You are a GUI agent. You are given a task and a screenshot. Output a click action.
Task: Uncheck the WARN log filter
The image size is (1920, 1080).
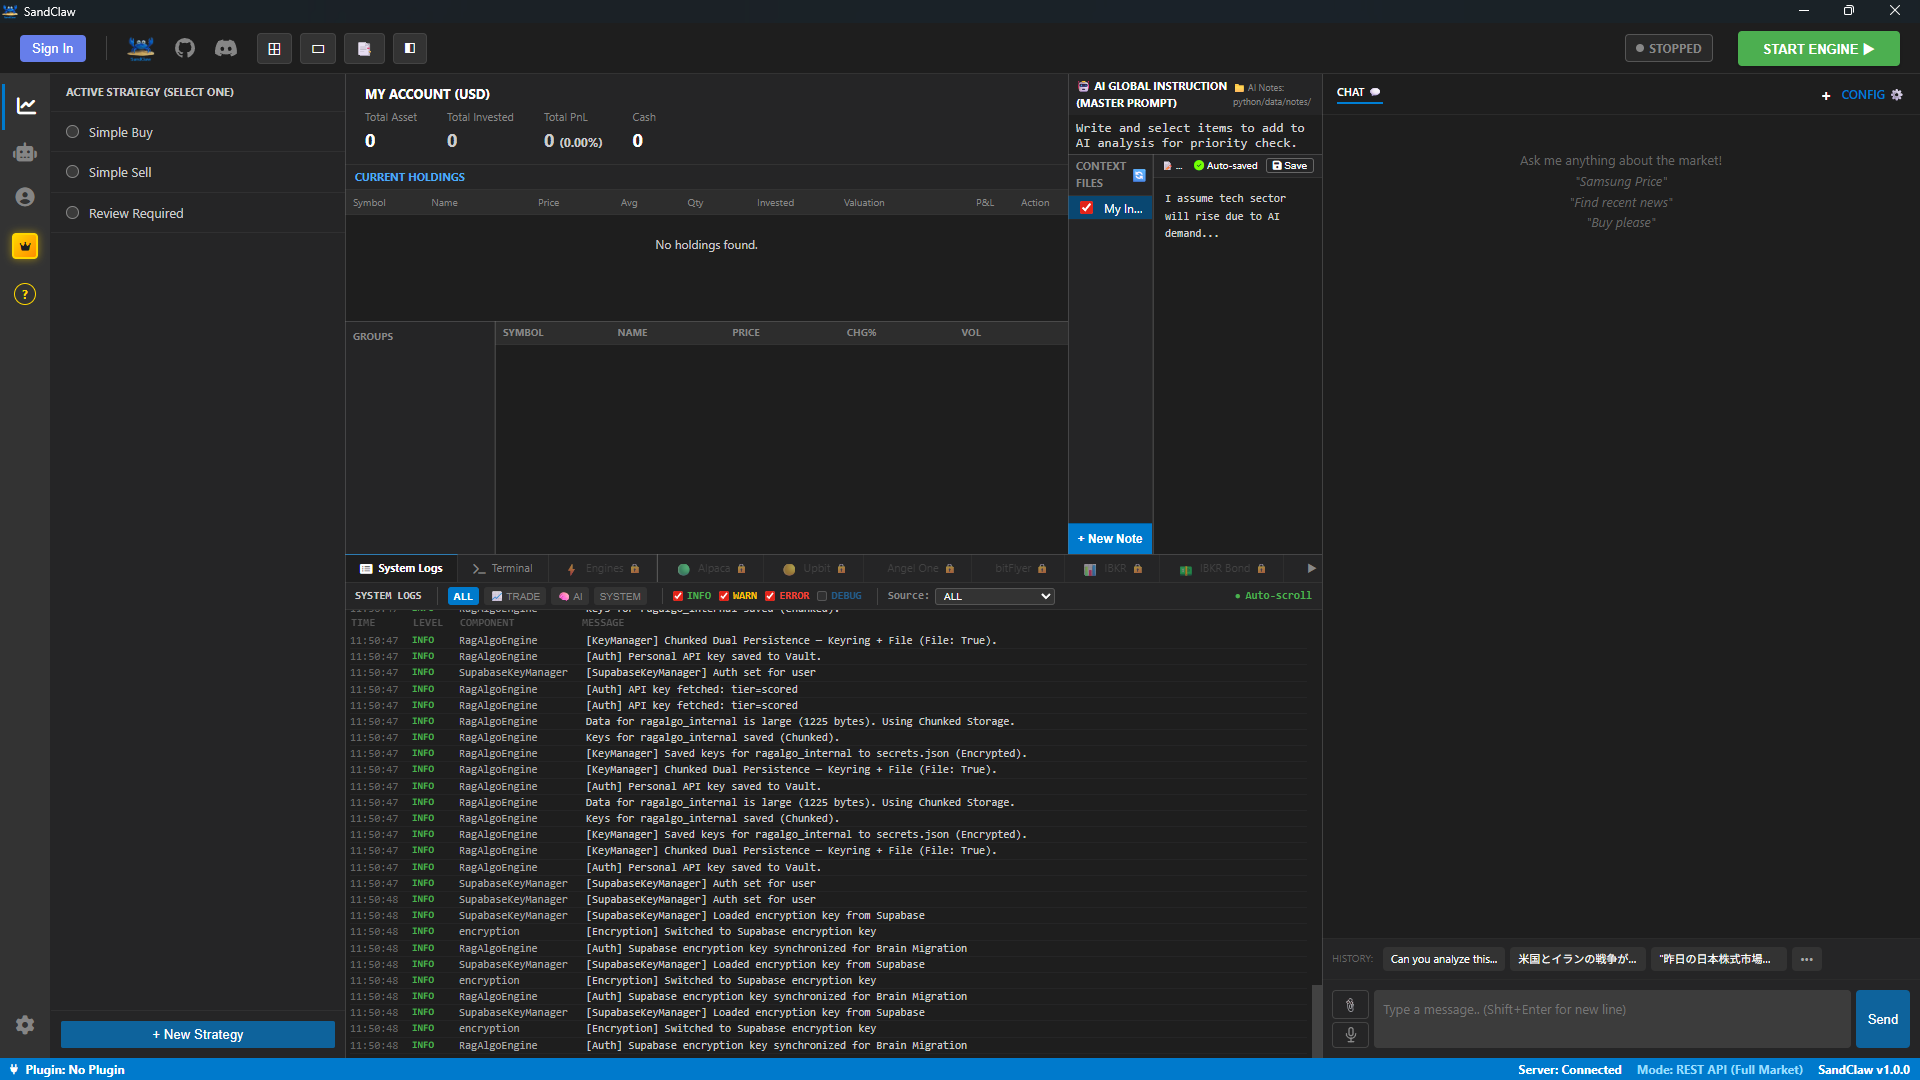tap(724, 596)
